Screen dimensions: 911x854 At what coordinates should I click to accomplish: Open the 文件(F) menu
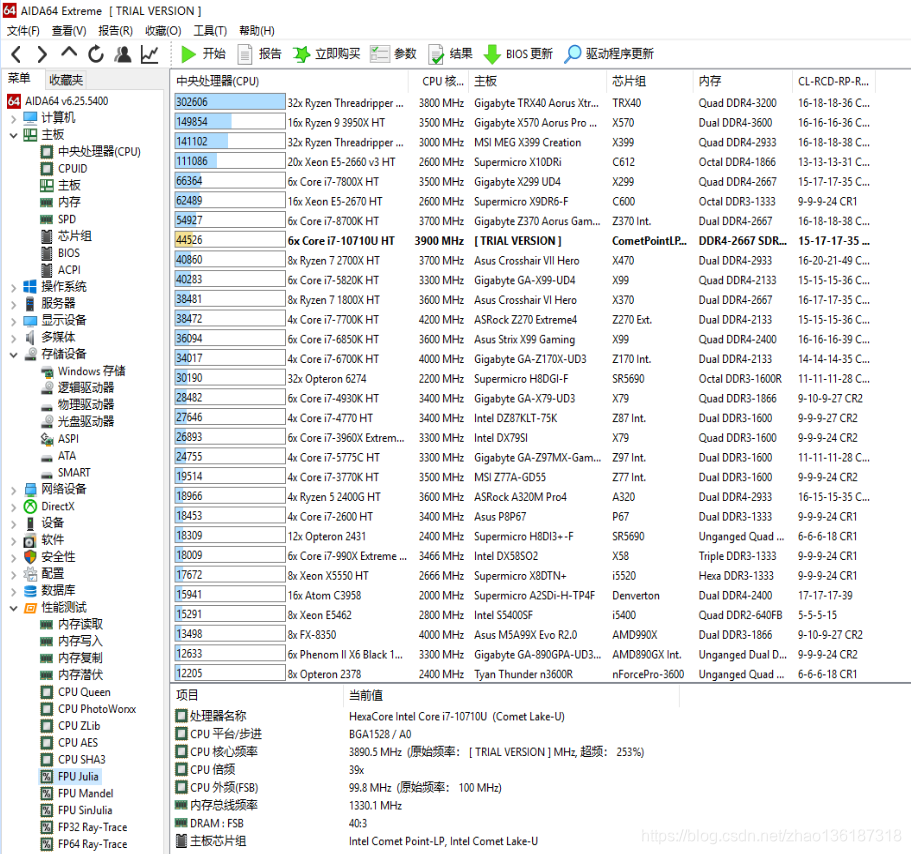tap(23, 31)
